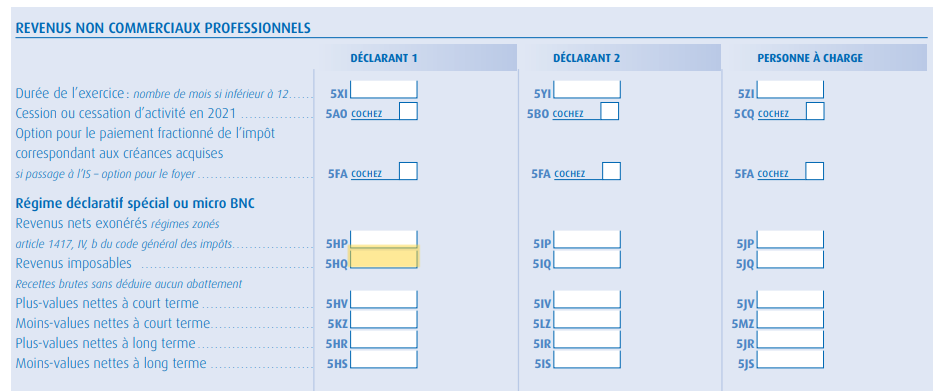
Task: Check the 5CQ cessation box for Personne à charge
Action: coord(815,112)
